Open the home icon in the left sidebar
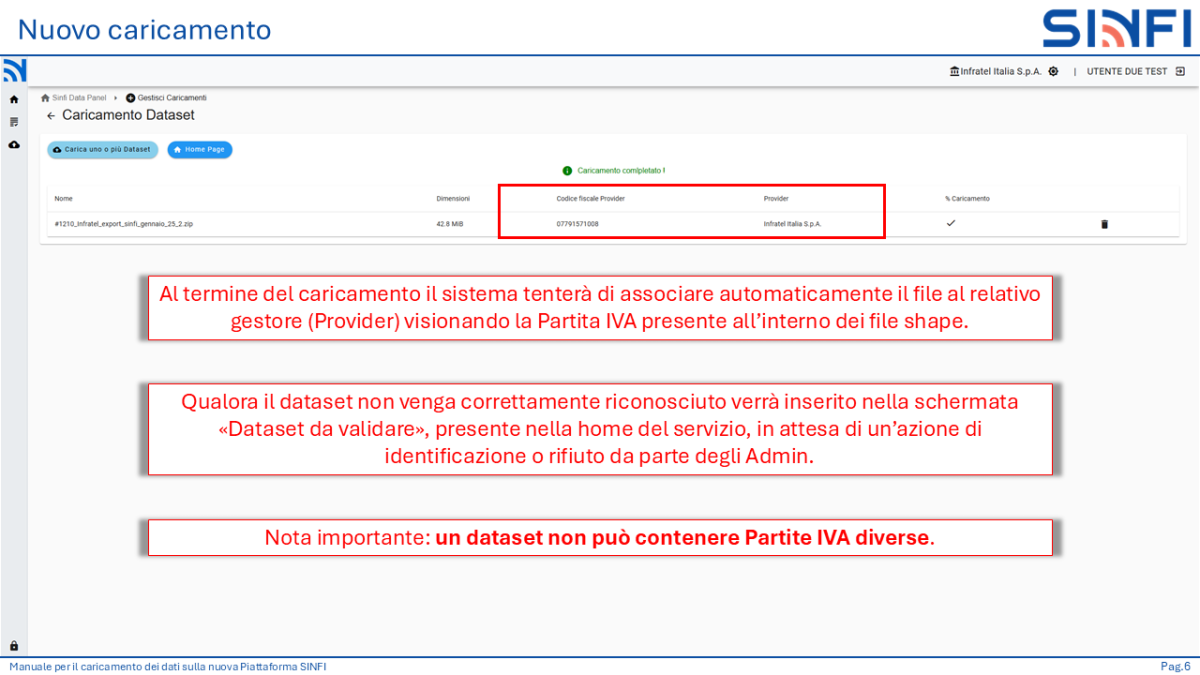The height and width of the screenshot is (675, 1200). 13,99
